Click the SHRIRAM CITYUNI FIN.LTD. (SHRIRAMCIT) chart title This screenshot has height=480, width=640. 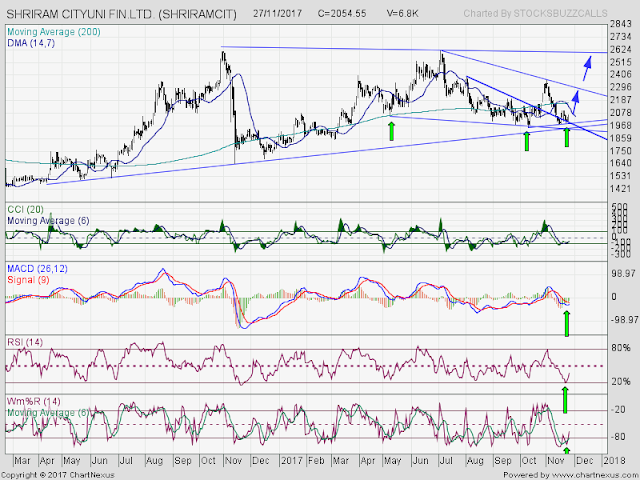pyautogui.click(x=121, y=14)
